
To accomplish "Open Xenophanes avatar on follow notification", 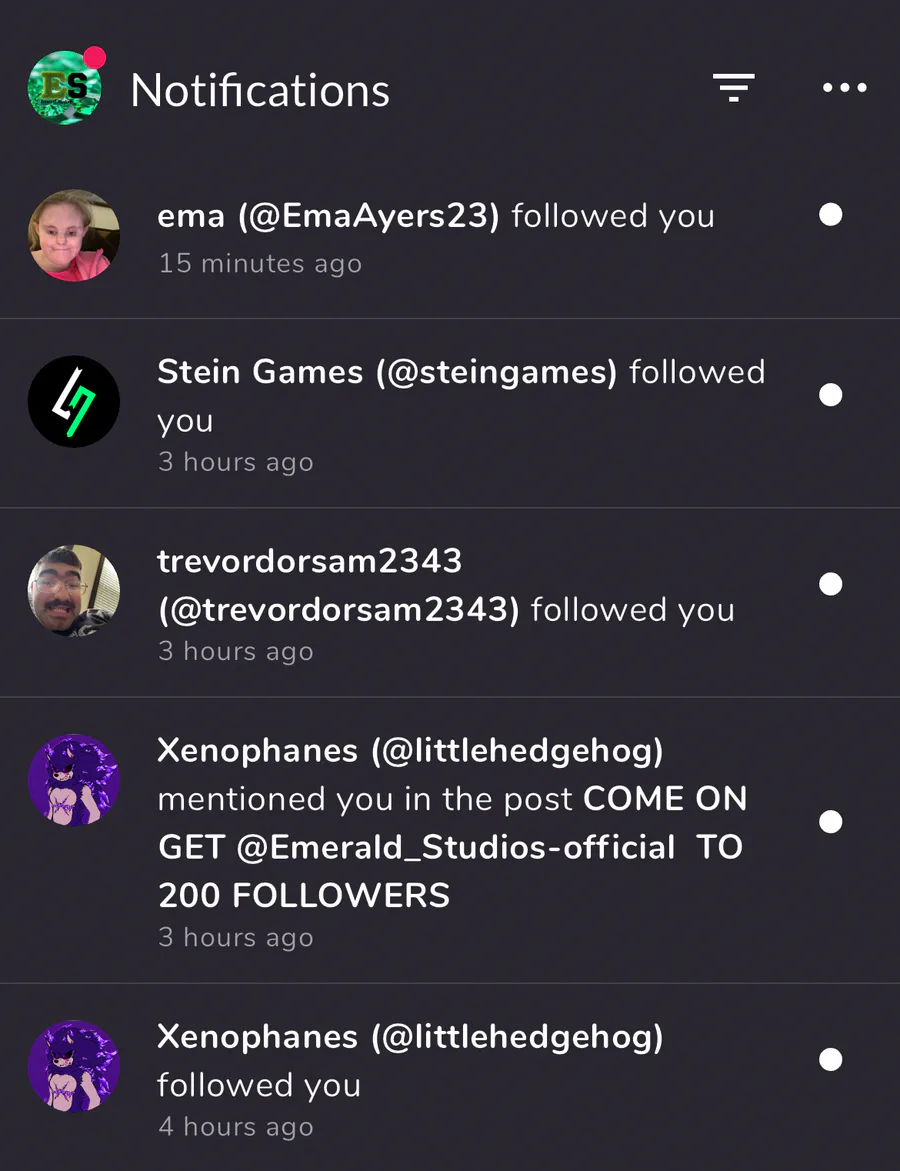I will coord(74,1066).
